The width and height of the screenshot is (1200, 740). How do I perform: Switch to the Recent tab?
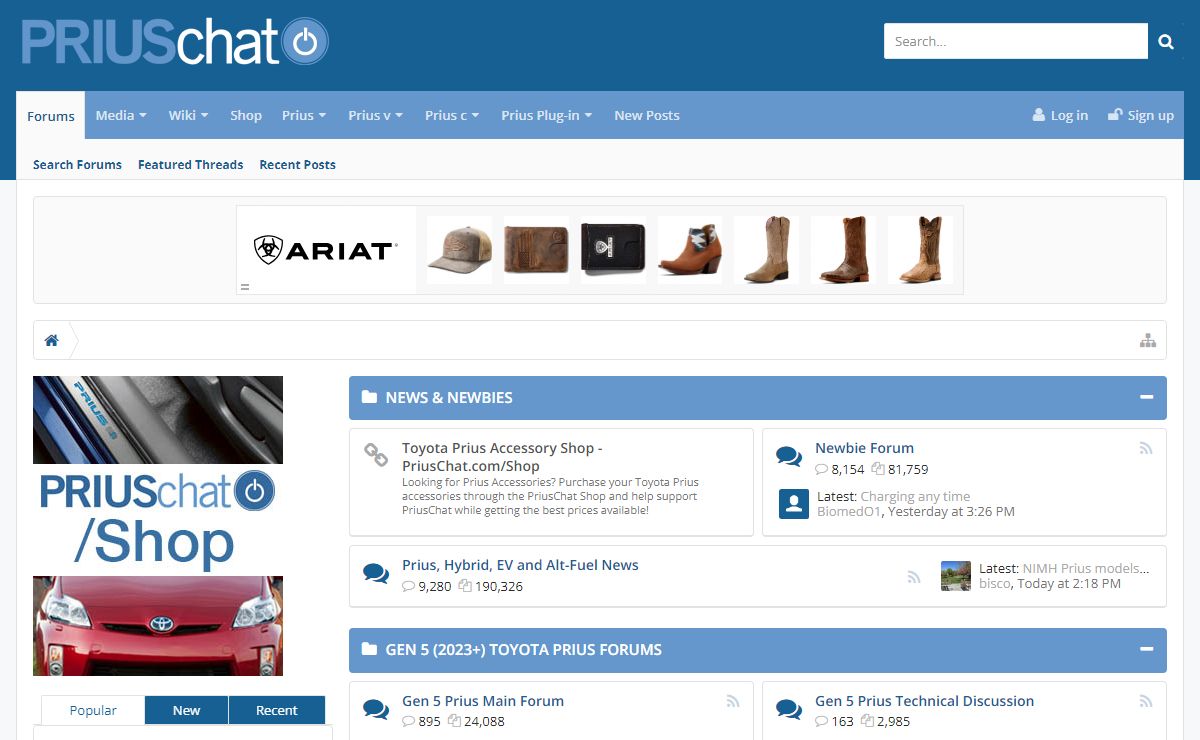(x=277, y=710)
